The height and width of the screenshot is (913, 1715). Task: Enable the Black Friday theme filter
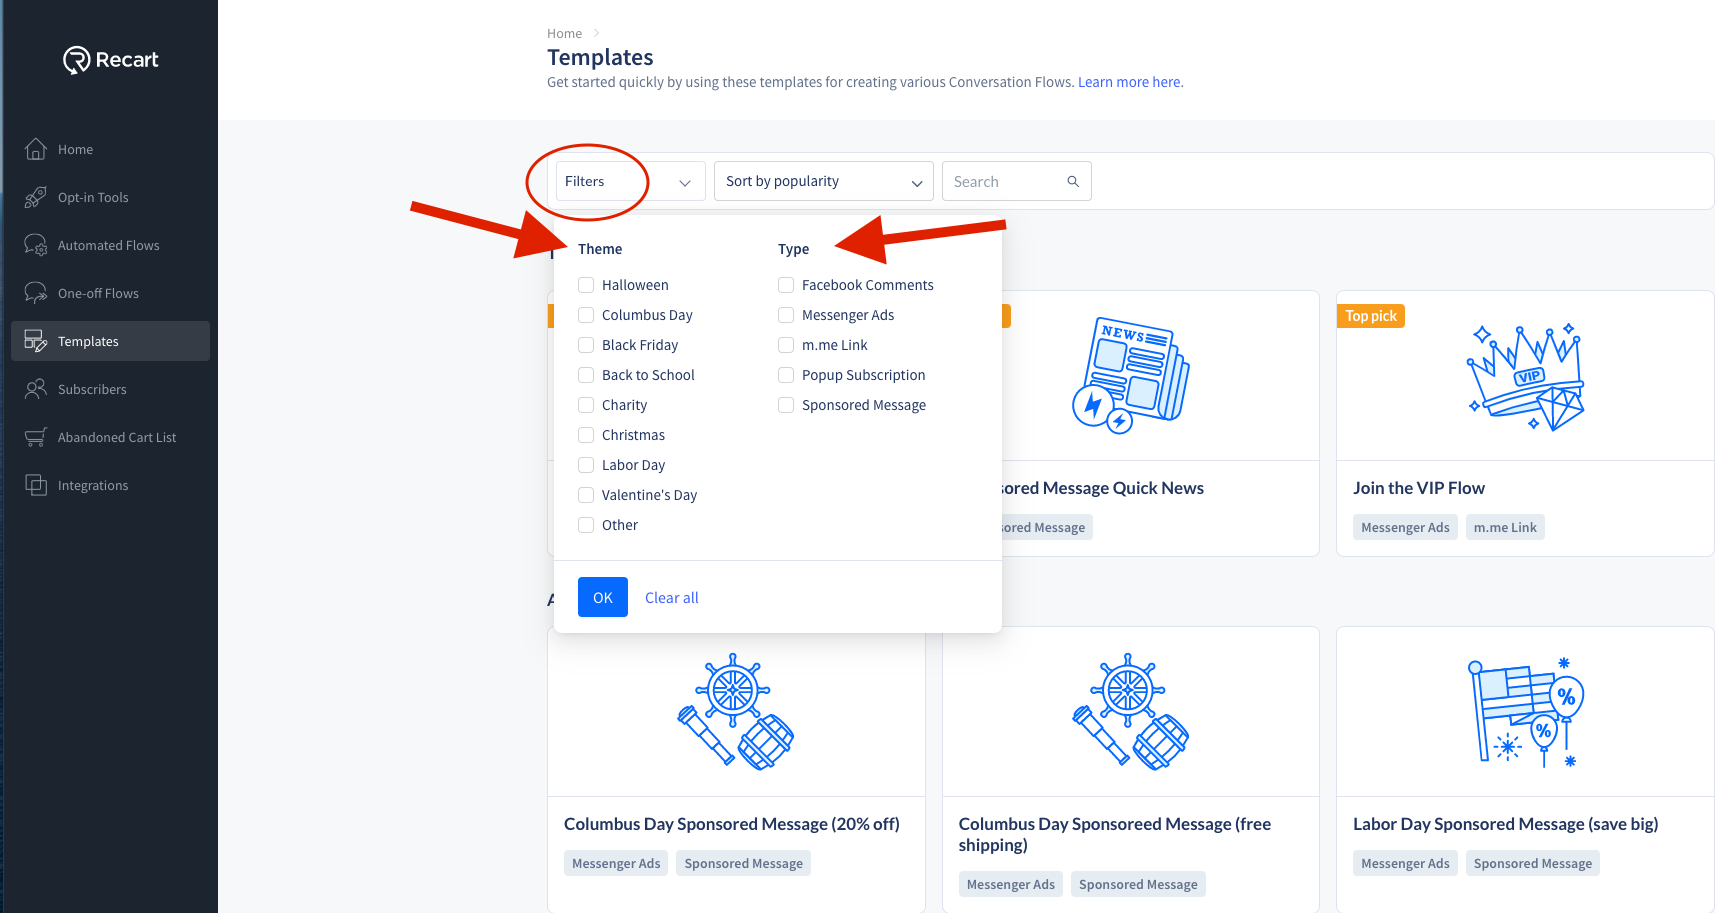tap(586, 345)
